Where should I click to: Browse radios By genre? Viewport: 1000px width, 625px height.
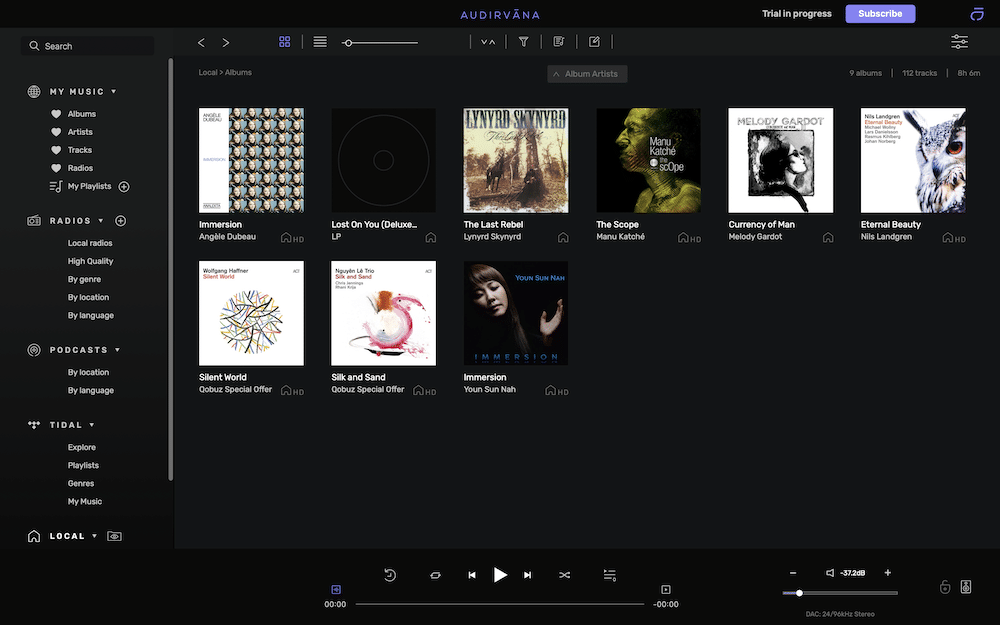(x=84, y=279)
